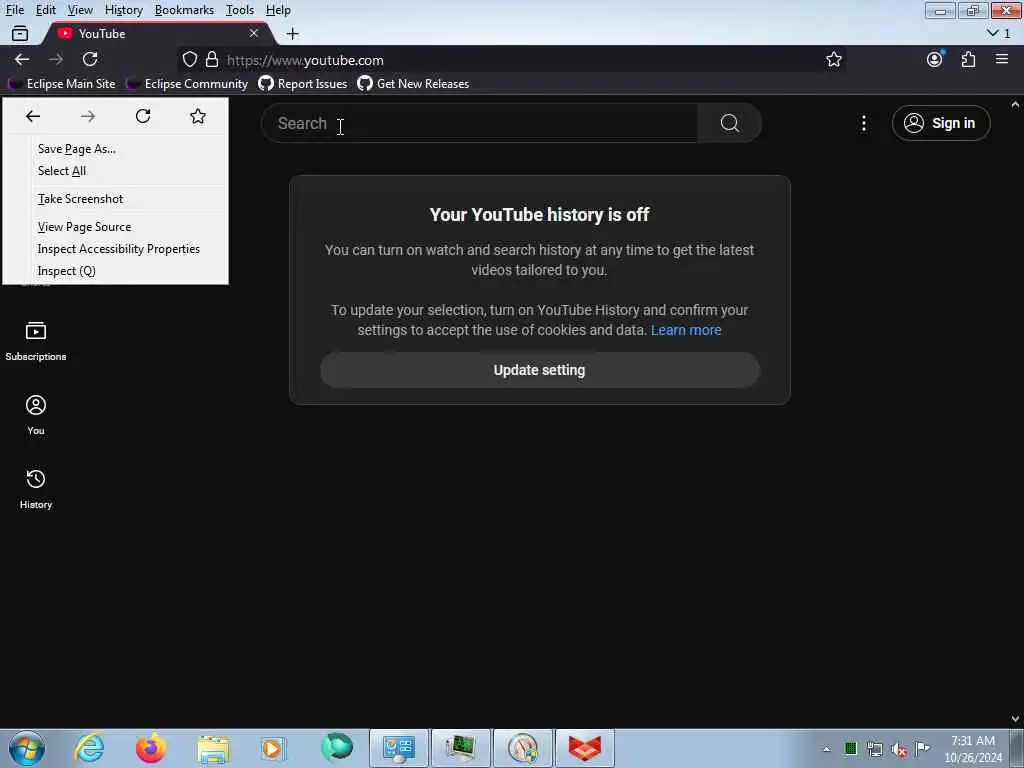Open Get New Releases bookmark
Image resolution: width=1024 pixels, height=768 pixels.
click(413, 84)
